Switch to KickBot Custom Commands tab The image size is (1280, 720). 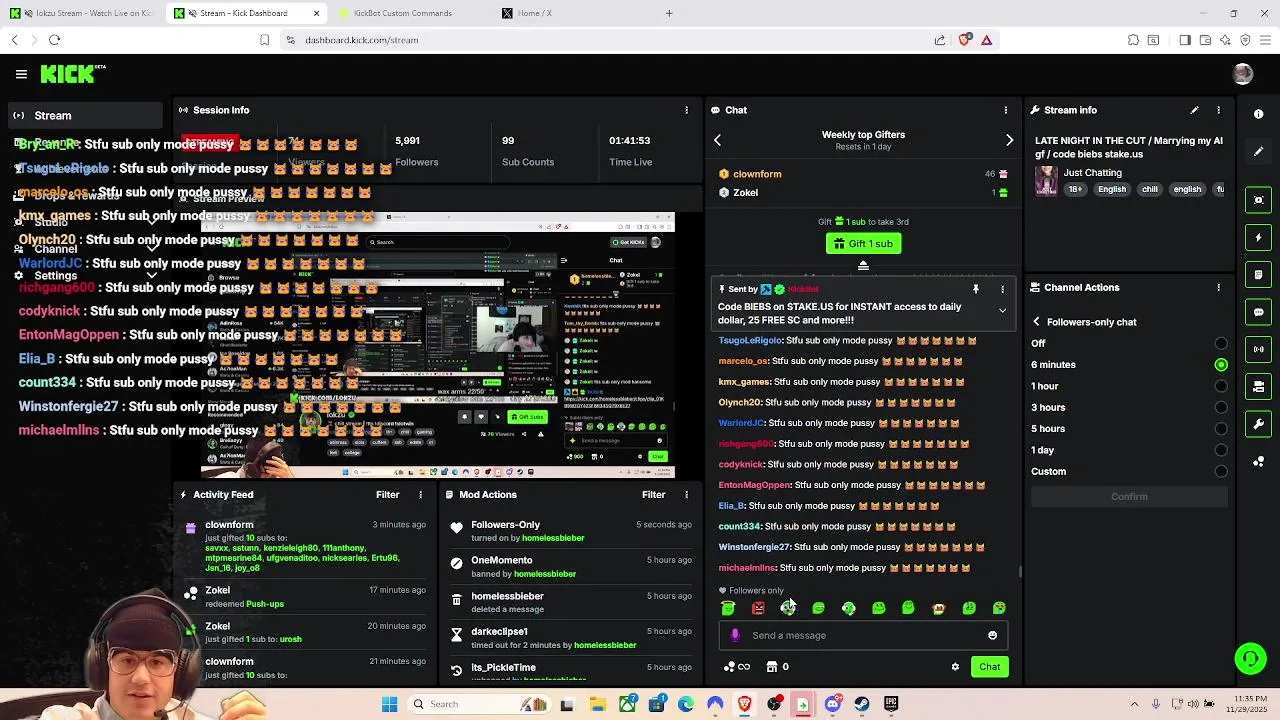412,13
